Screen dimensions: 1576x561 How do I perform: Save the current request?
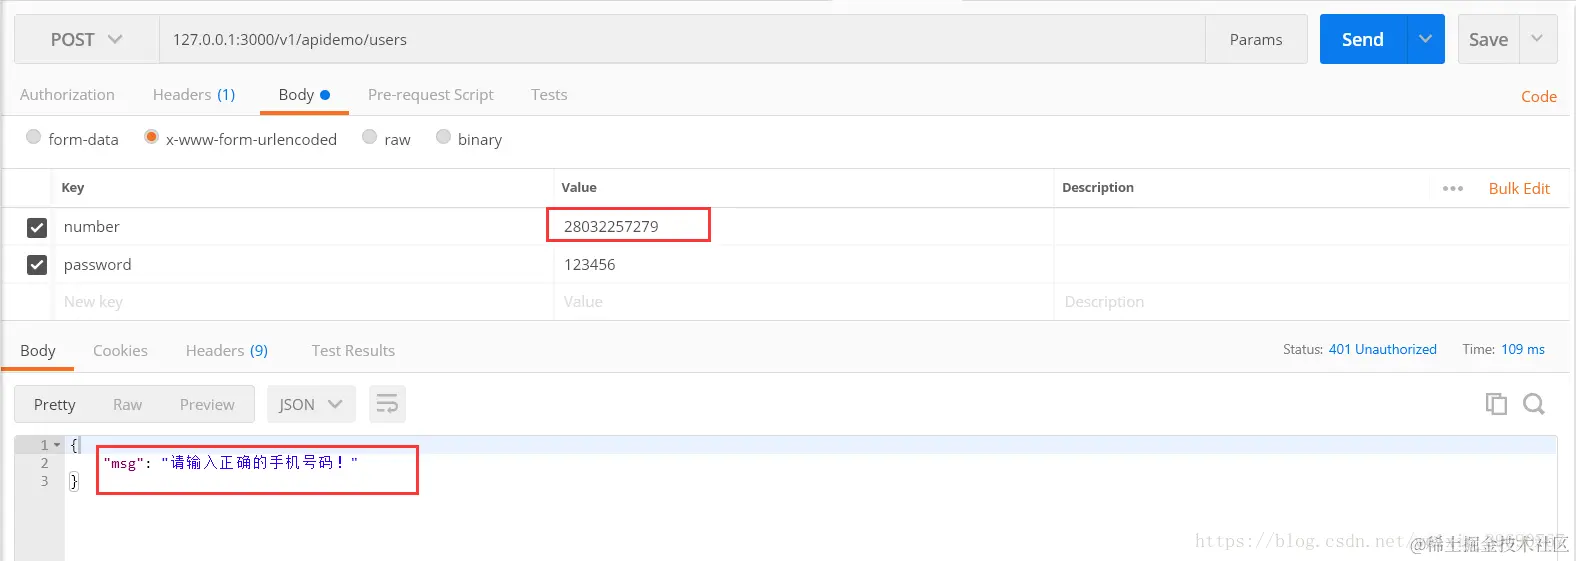[x=1488, y=39]
